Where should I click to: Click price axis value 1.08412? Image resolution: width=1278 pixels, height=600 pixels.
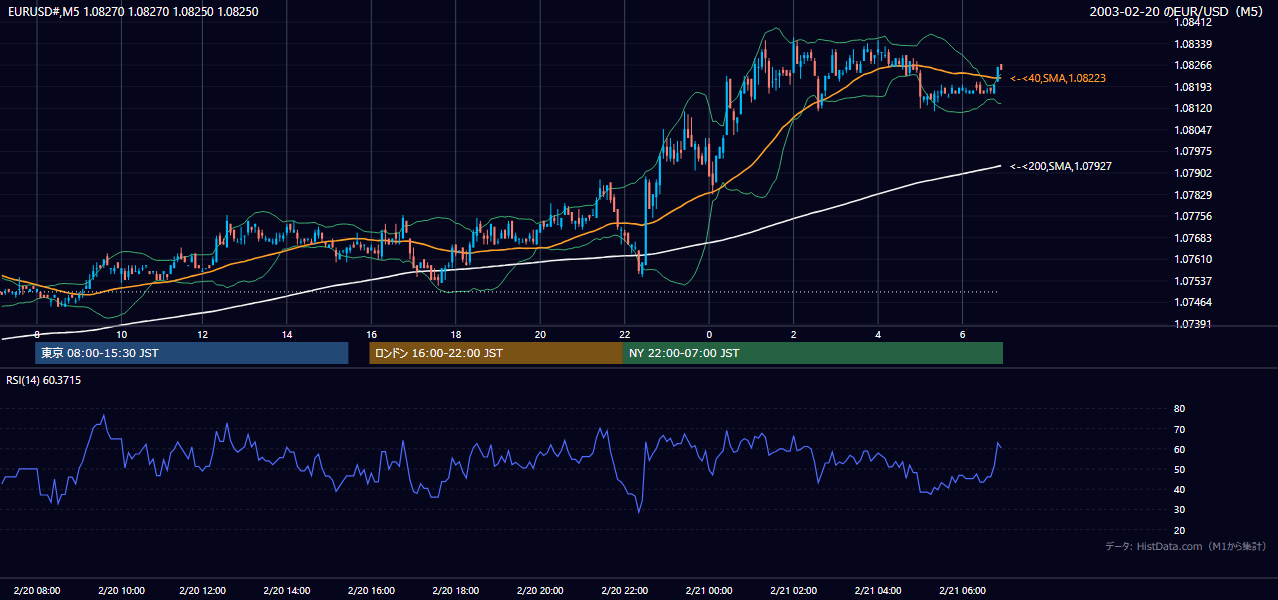click(x=1192, y=22)
